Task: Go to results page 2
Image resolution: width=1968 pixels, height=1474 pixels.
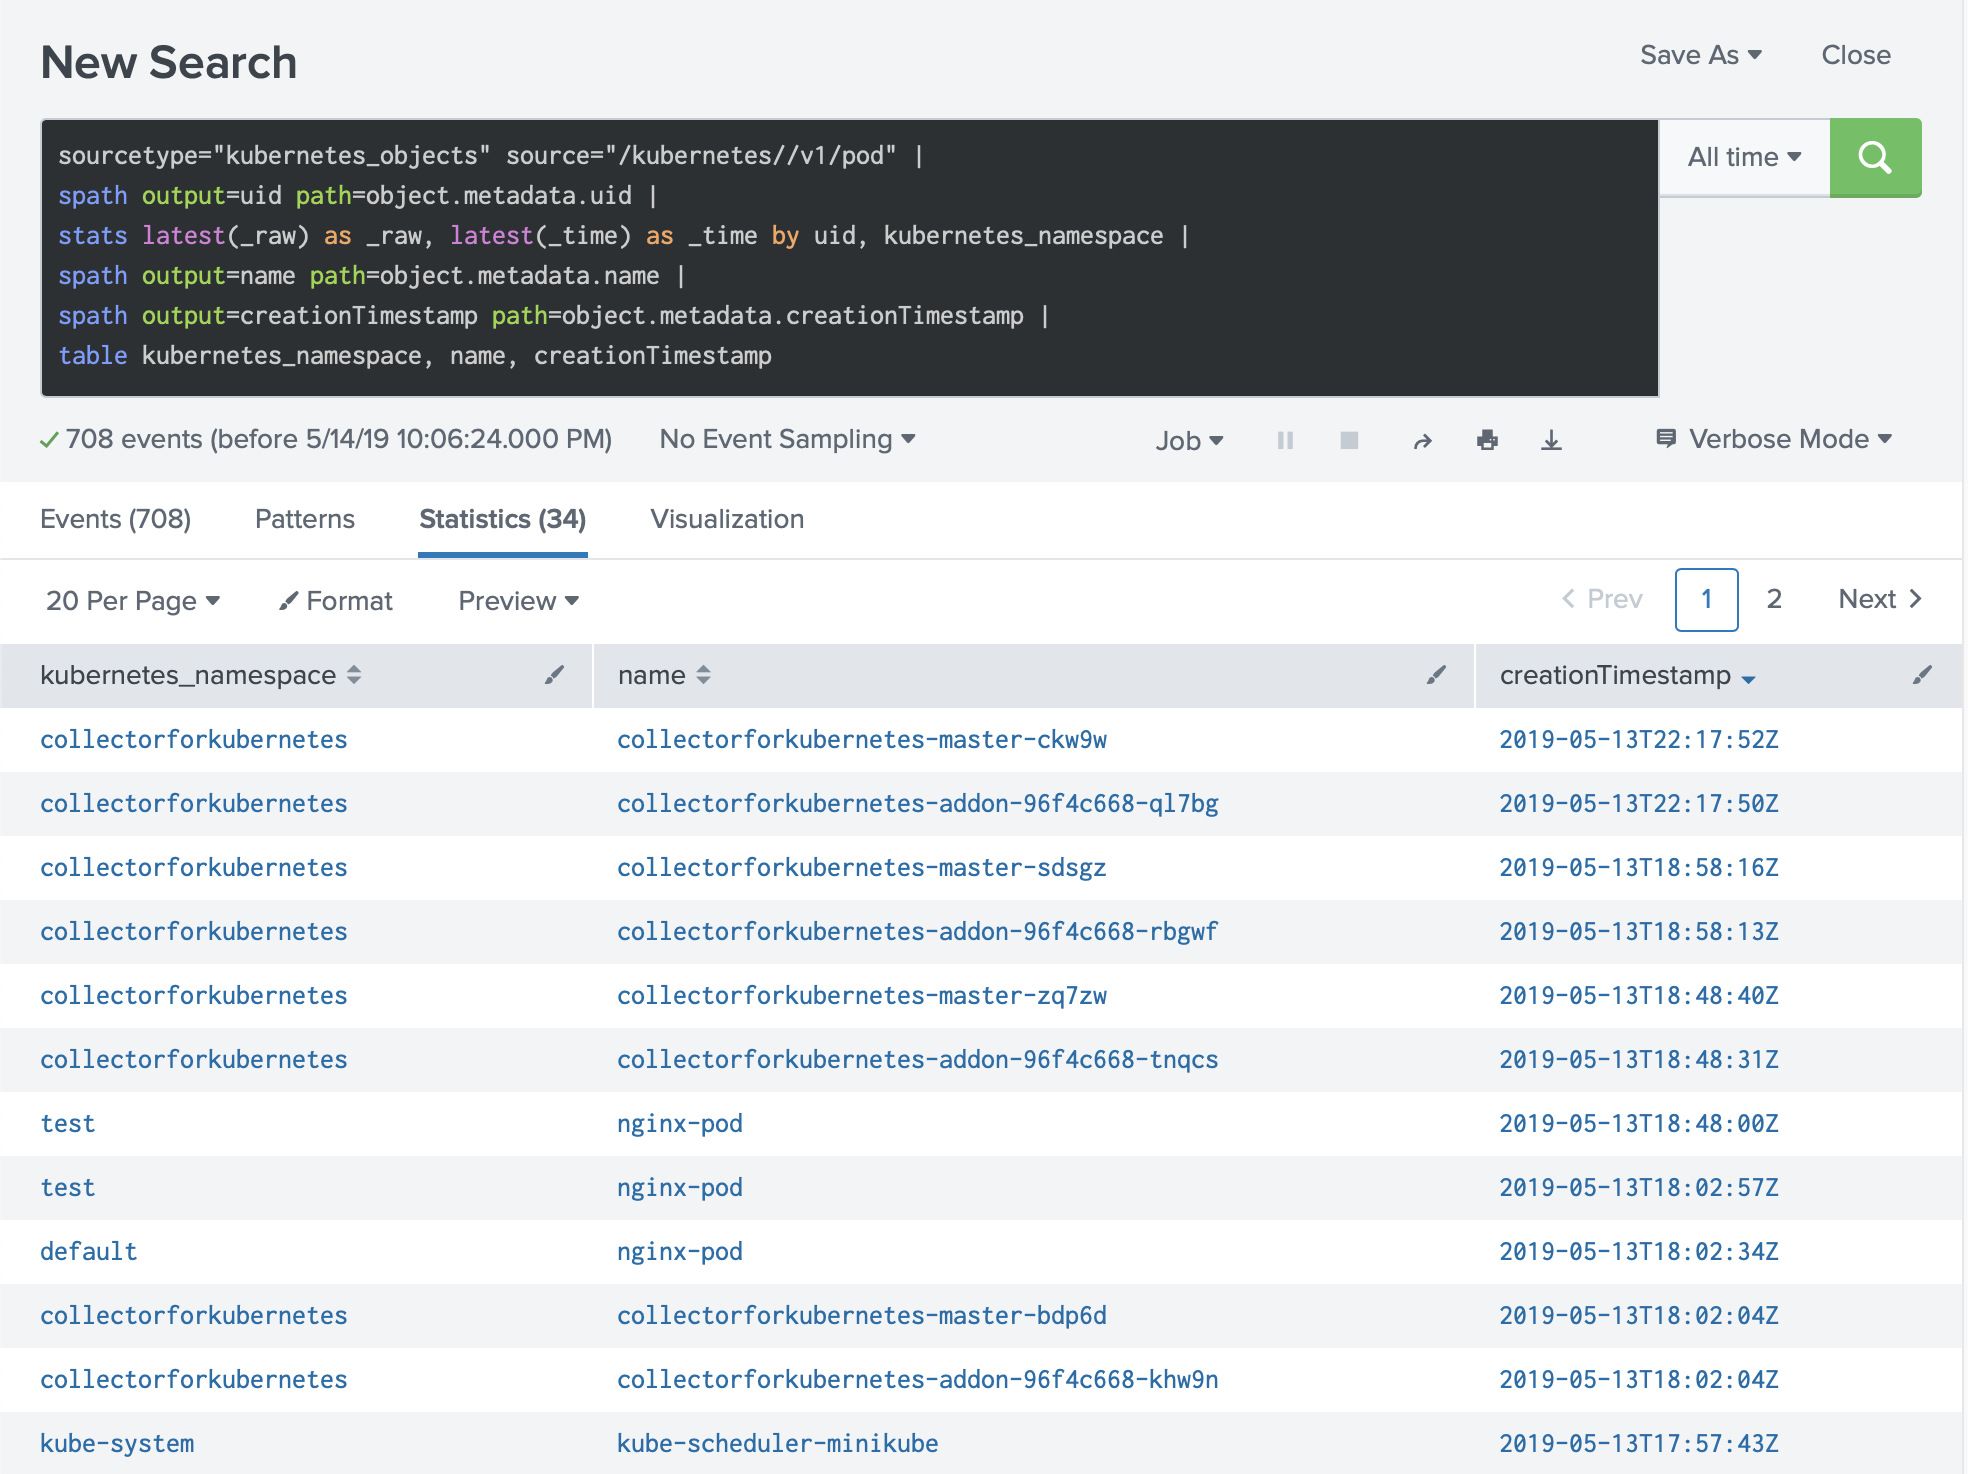Action: click(1774, 599)
